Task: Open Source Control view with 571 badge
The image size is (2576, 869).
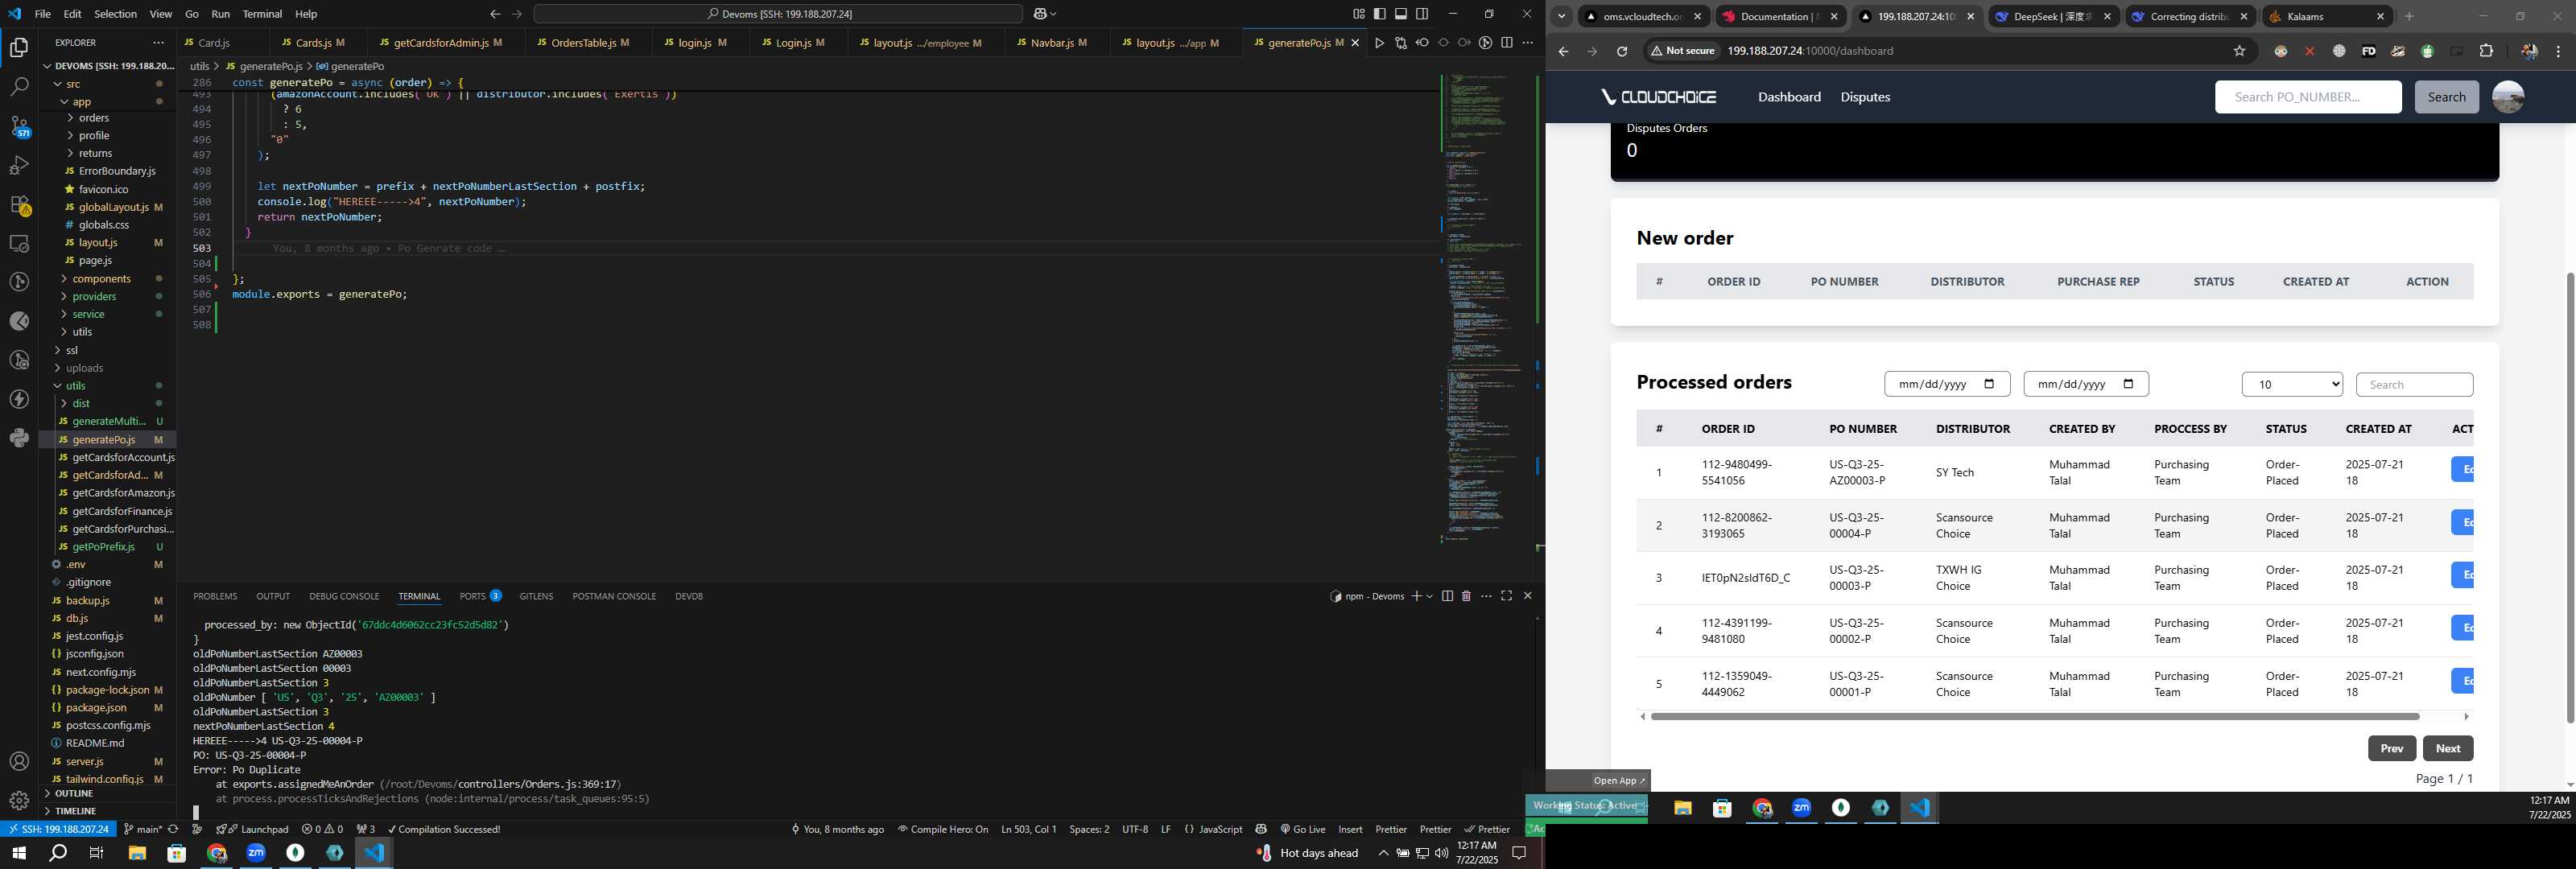Action: tap(19, 126)
